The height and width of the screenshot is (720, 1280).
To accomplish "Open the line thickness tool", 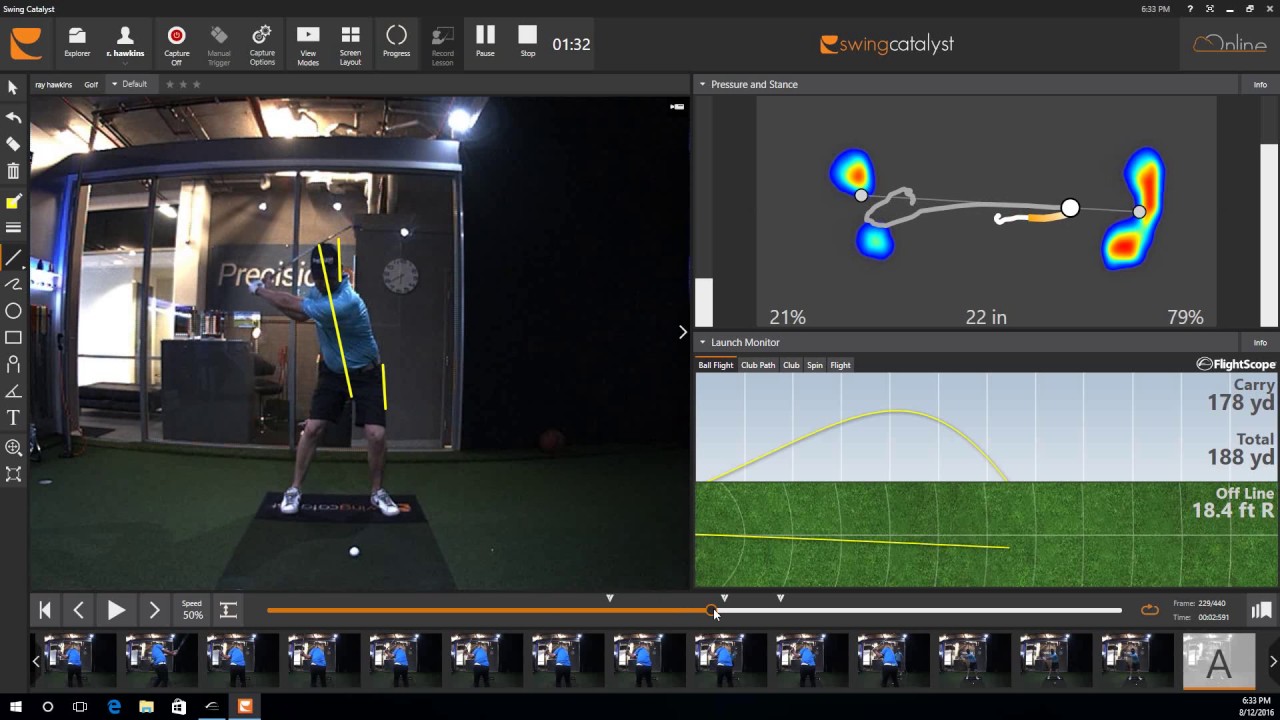I will [x=13, y=228].
